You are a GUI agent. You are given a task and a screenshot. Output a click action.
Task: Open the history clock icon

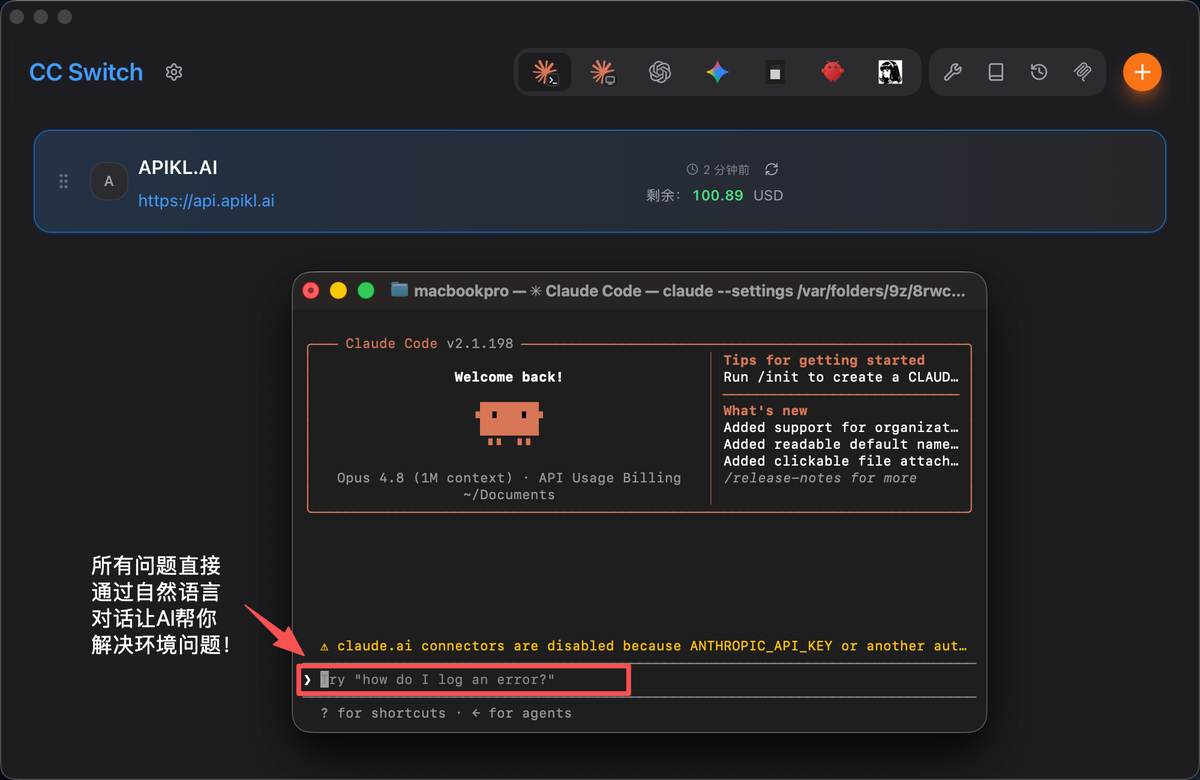click(1039, 72)
